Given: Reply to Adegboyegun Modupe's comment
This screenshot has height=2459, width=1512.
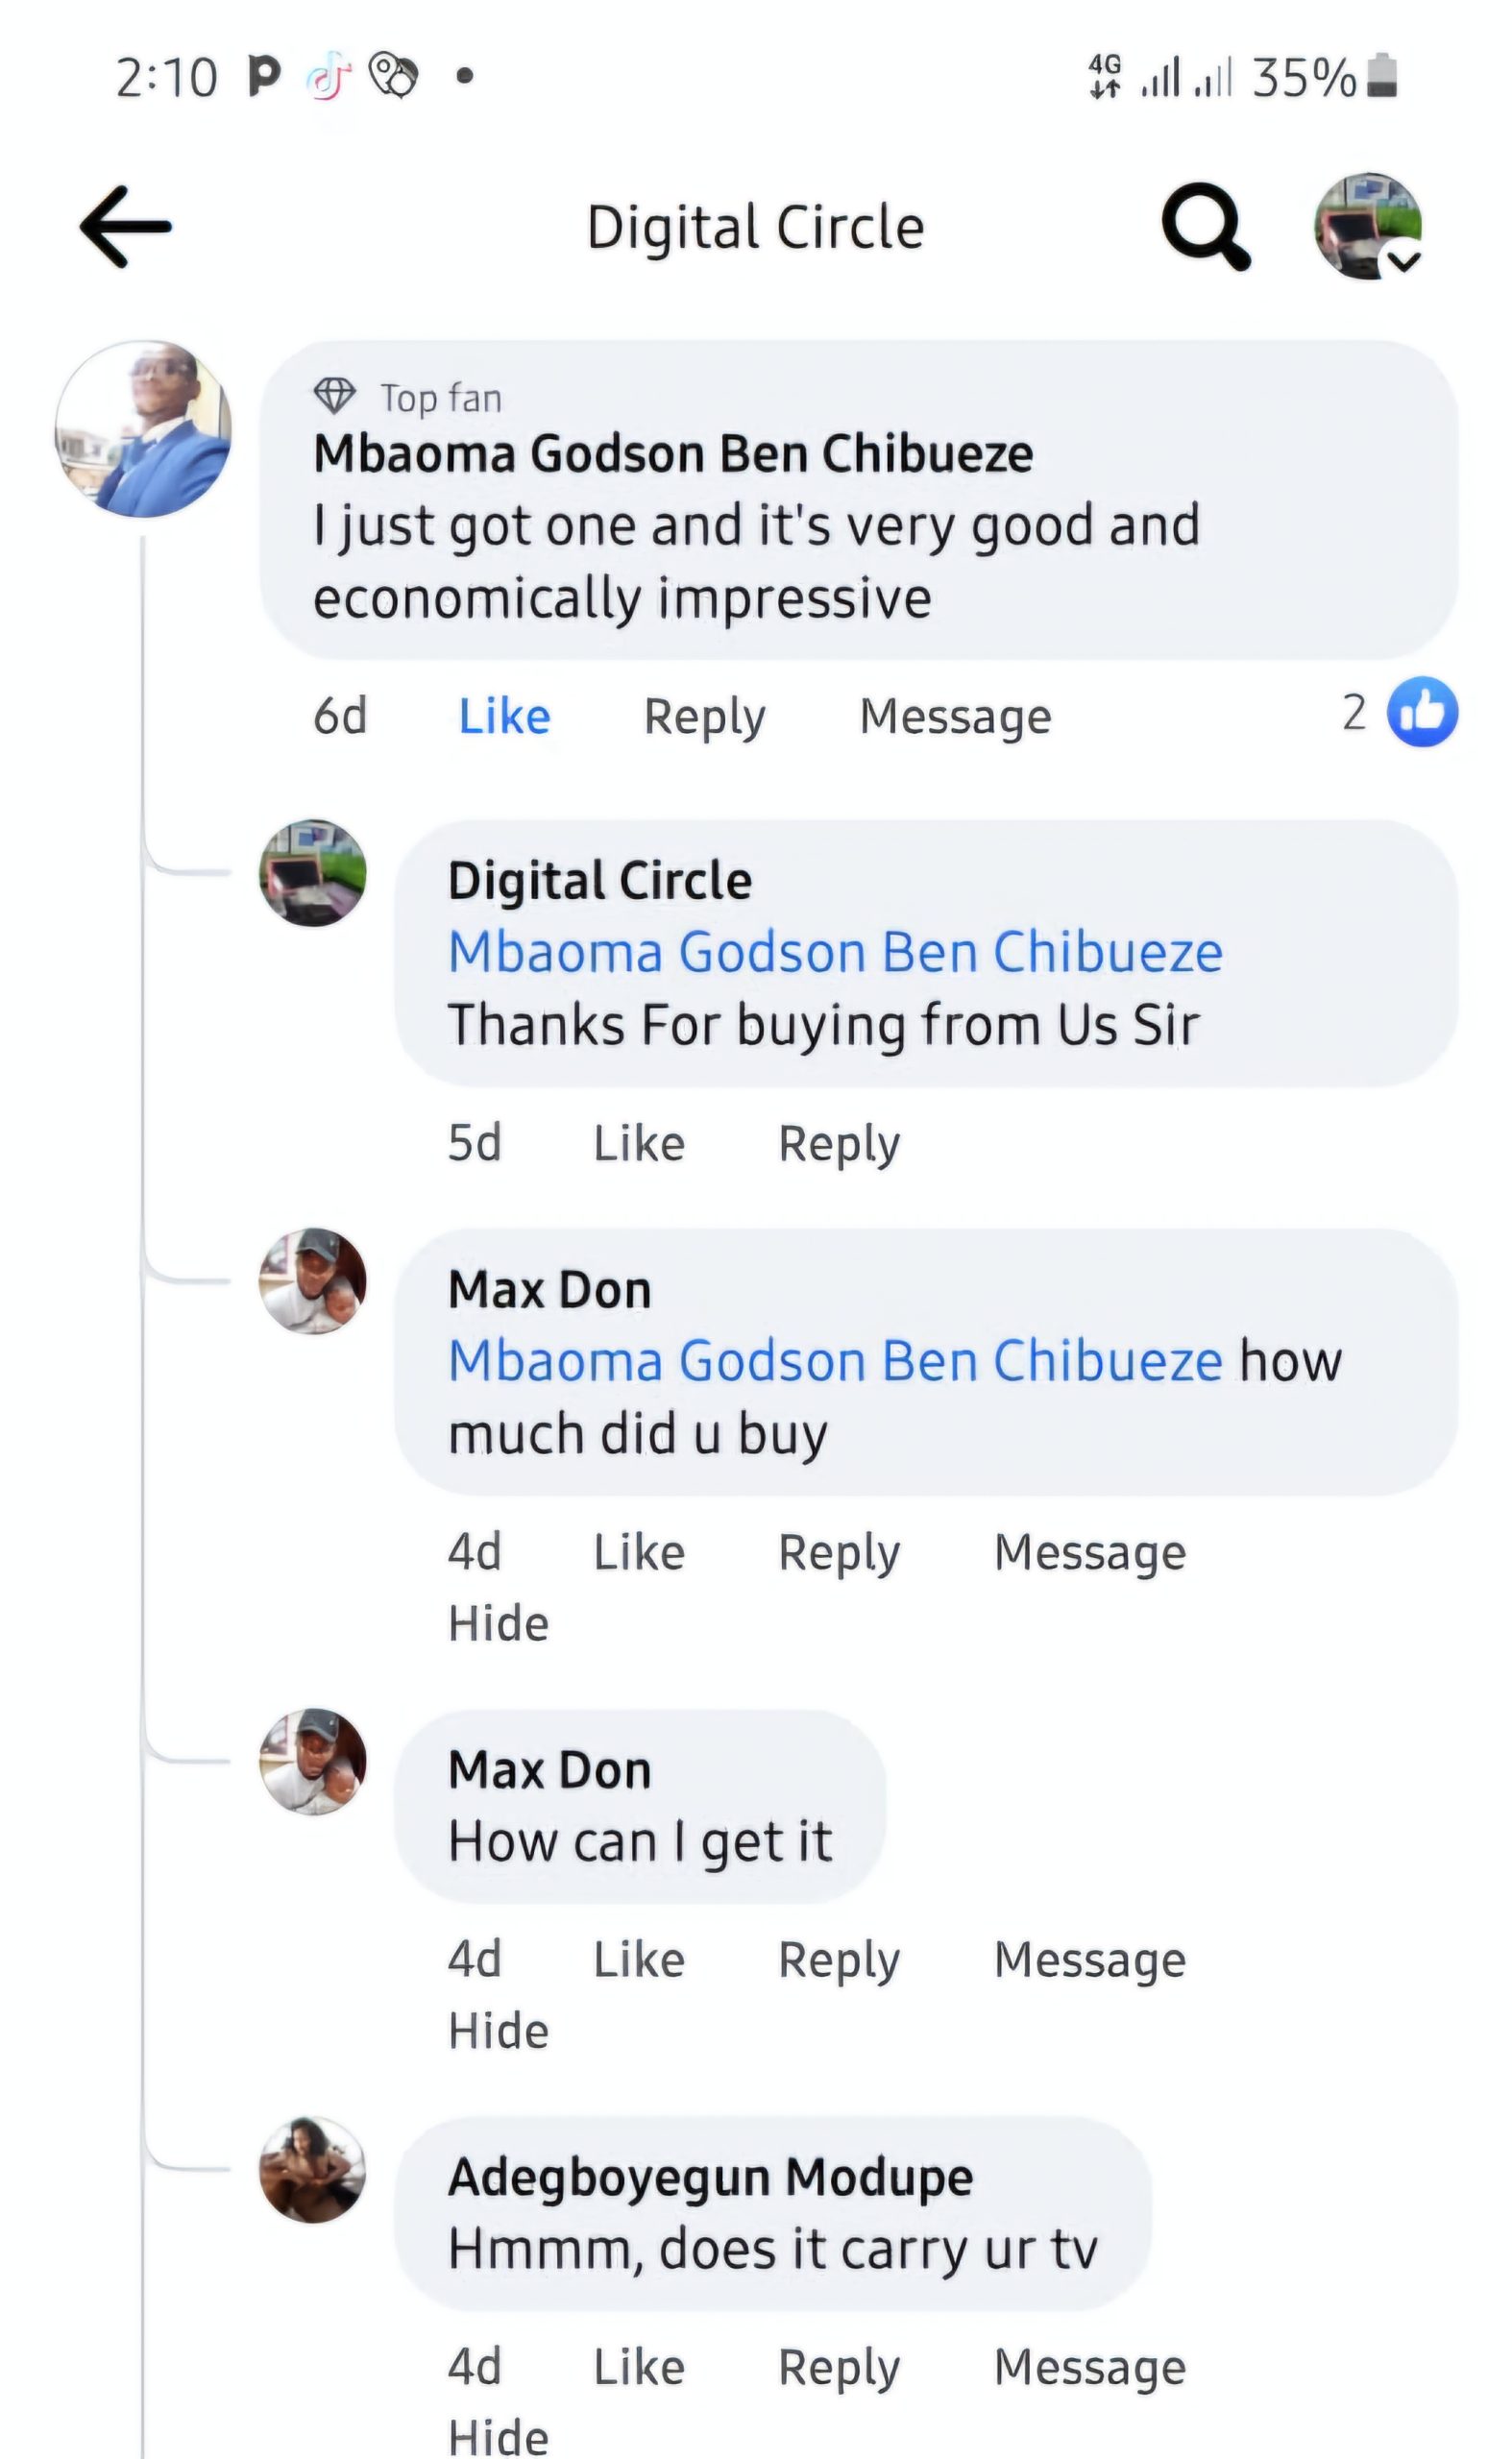Looking at the screenshot, I should 839,2367.
